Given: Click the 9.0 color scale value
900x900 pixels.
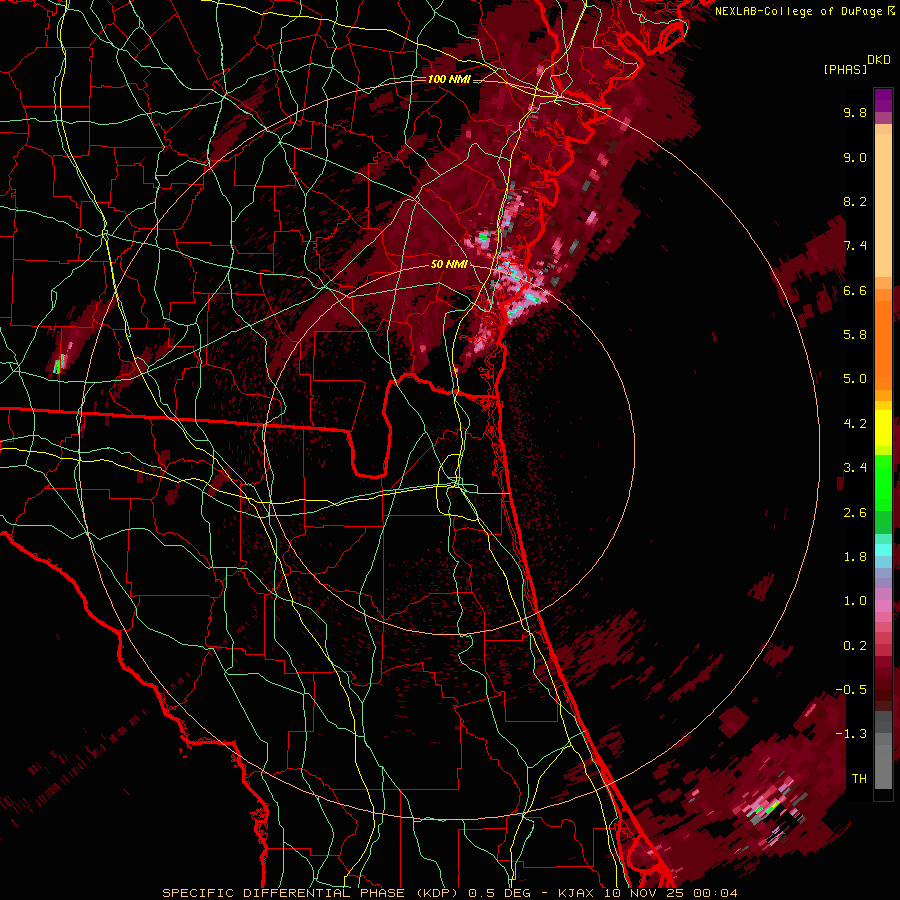Looking at the screenshot, I should pyautogui.click(x=855, y=157).
